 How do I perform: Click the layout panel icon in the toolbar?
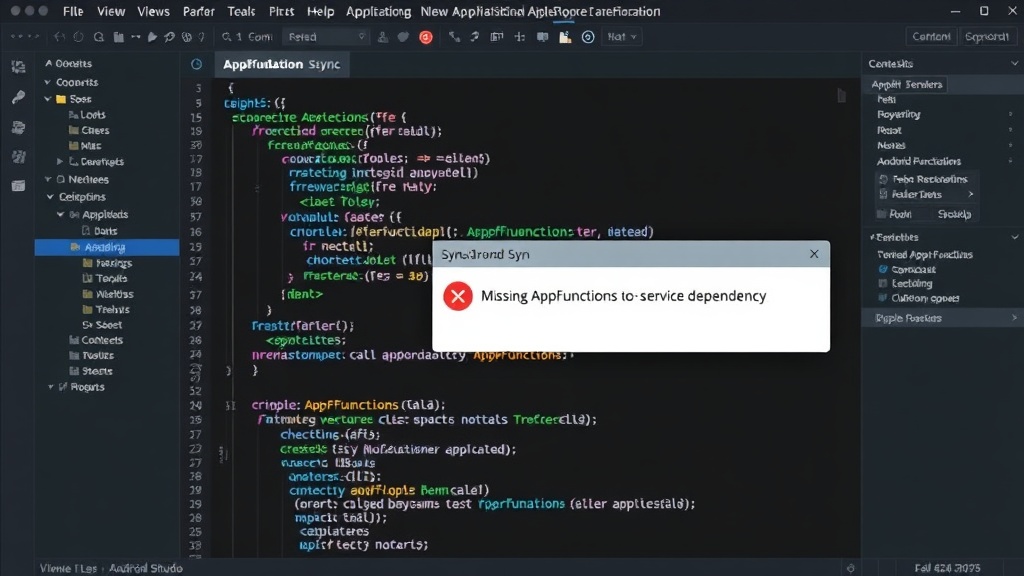(497, 37)
